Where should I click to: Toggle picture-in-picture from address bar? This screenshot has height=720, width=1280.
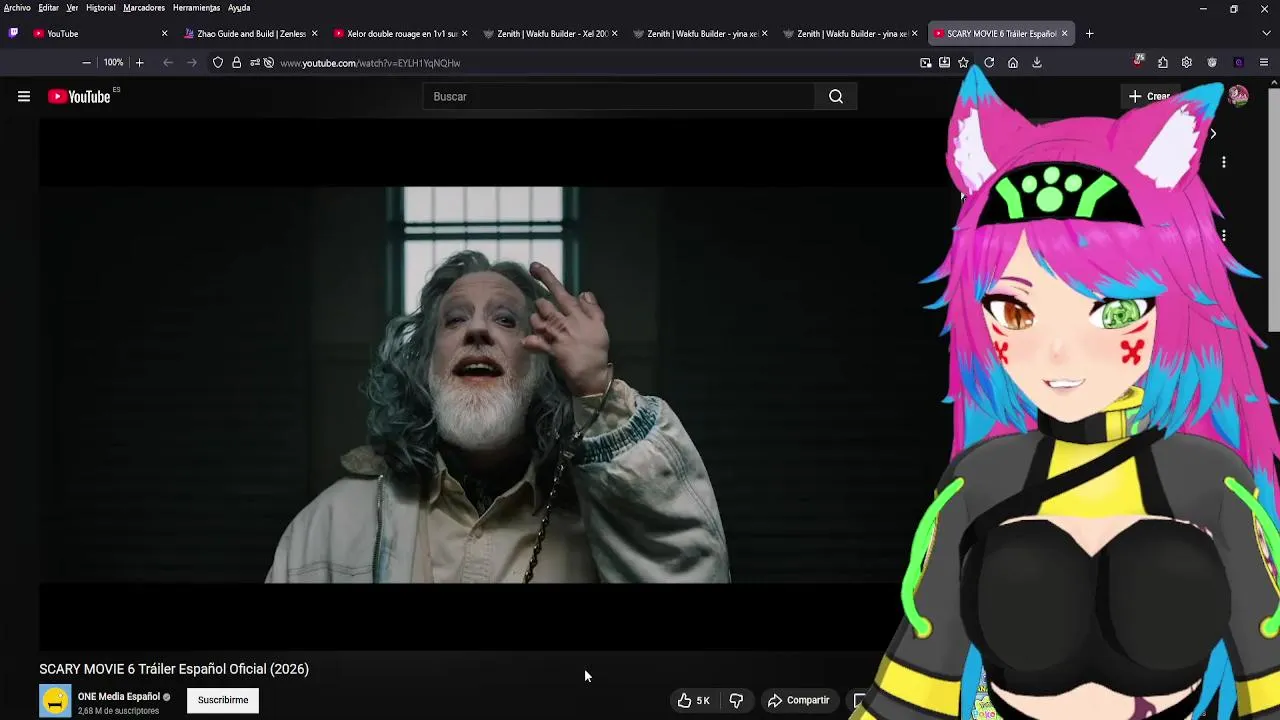pyautogui.click(x=926, y=63)
